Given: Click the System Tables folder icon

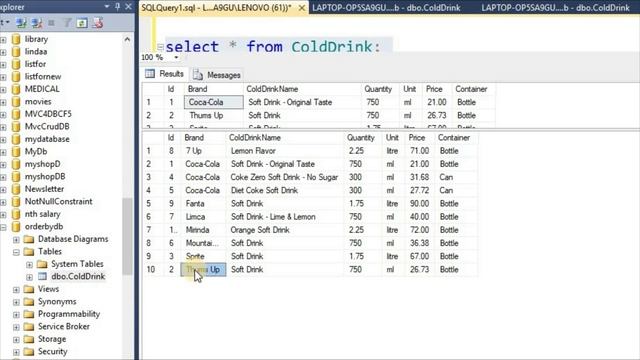Looking at the screenshot, I should pos(42,264).
